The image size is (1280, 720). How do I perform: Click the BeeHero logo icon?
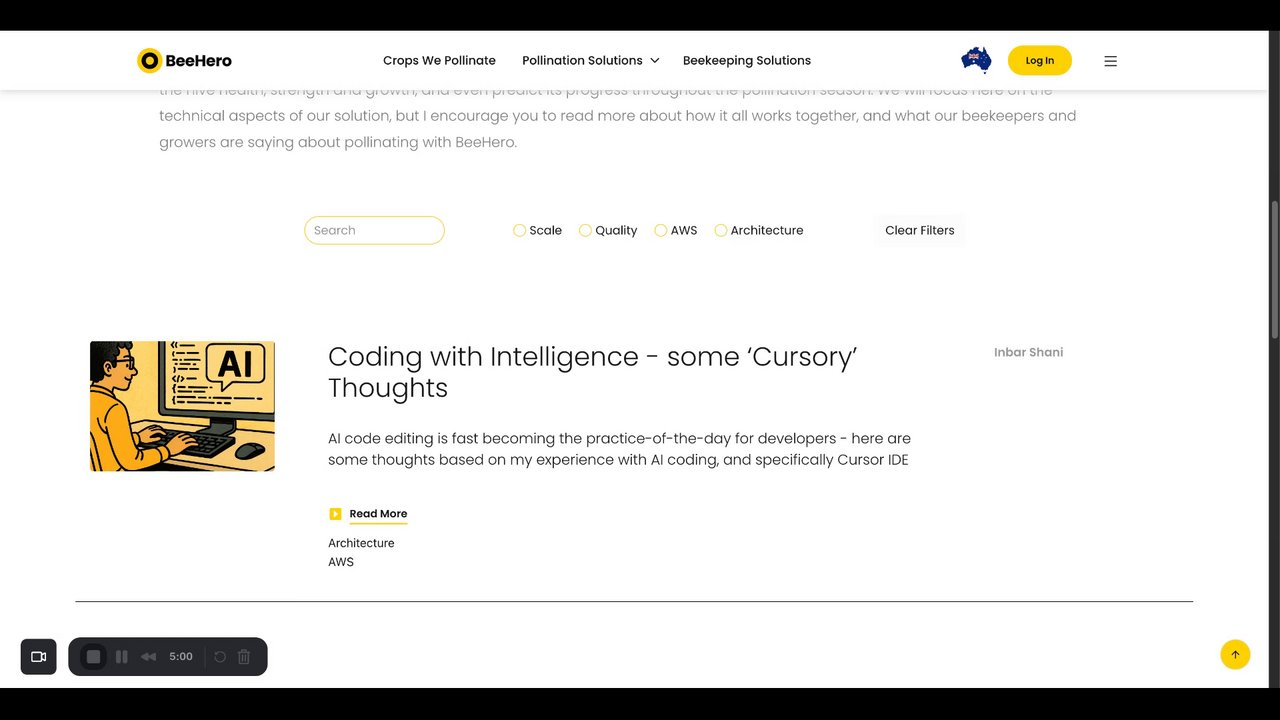pos(149,61)
